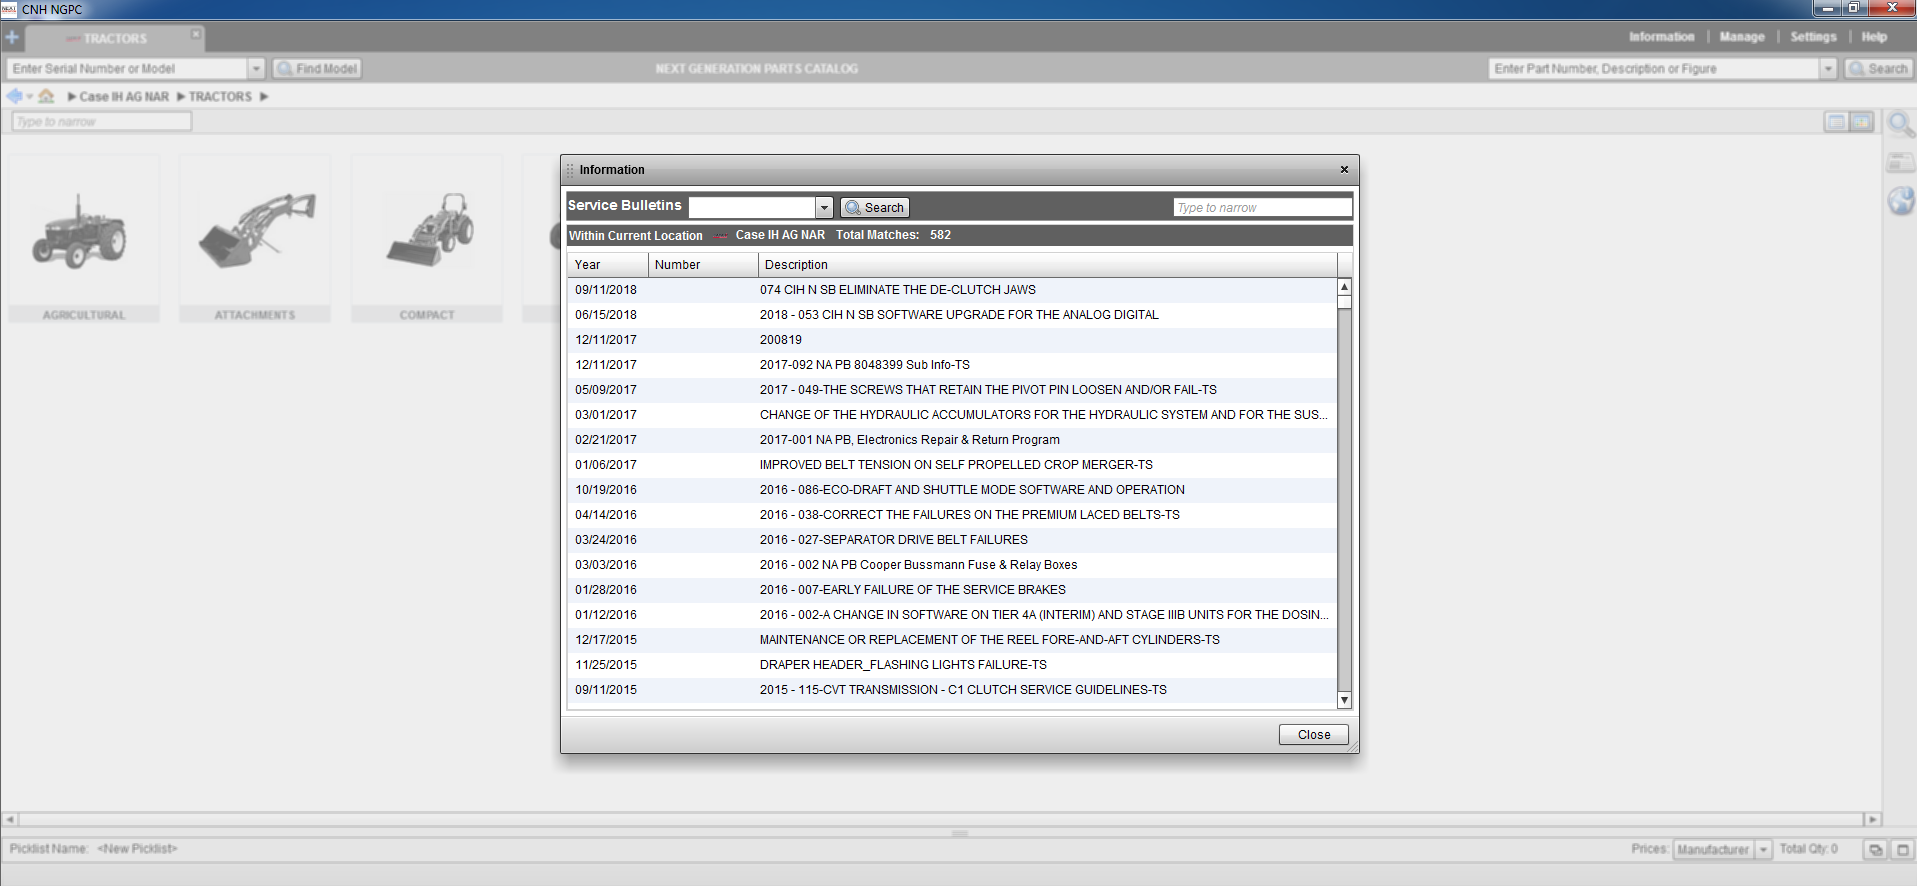Sort by the Year column header

point(607,265)
